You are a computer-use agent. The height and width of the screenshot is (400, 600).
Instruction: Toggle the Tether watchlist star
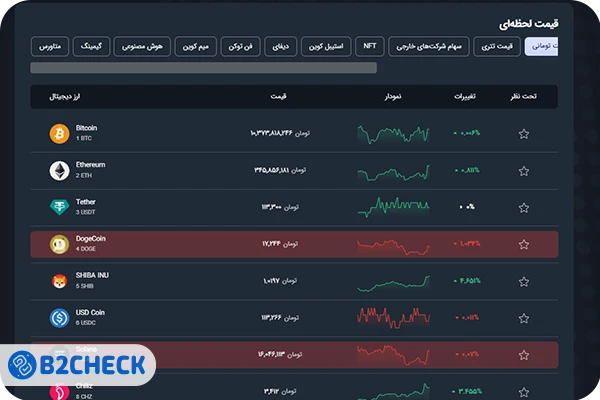[x=524, y=207]
